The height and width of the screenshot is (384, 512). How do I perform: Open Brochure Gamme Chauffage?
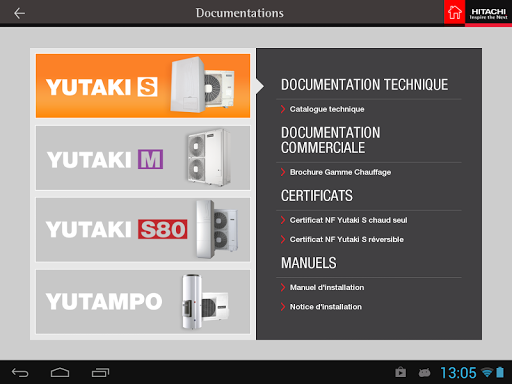click(340, 172)
